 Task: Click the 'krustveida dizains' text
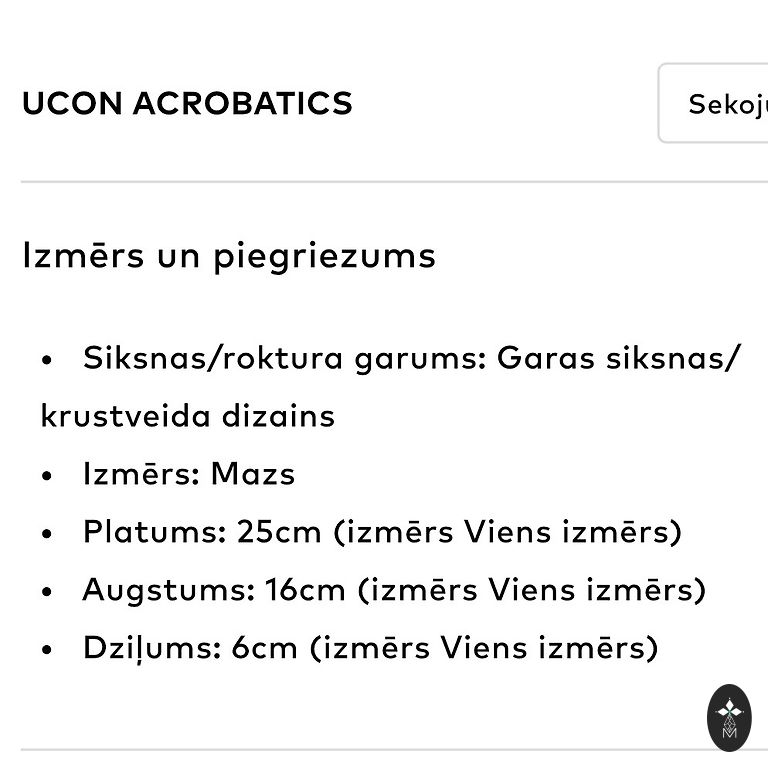(x=188, y=416)
